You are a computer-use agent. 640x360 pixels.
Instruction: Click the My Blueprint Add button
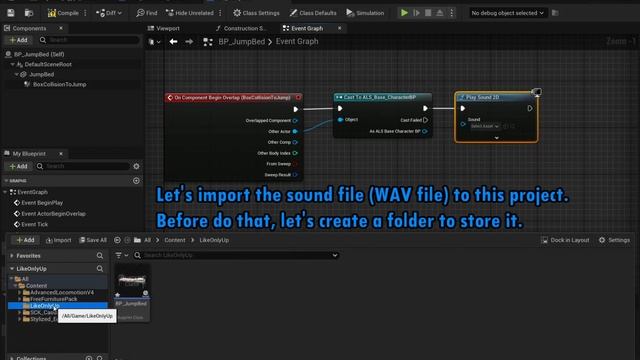coord(18,166)
